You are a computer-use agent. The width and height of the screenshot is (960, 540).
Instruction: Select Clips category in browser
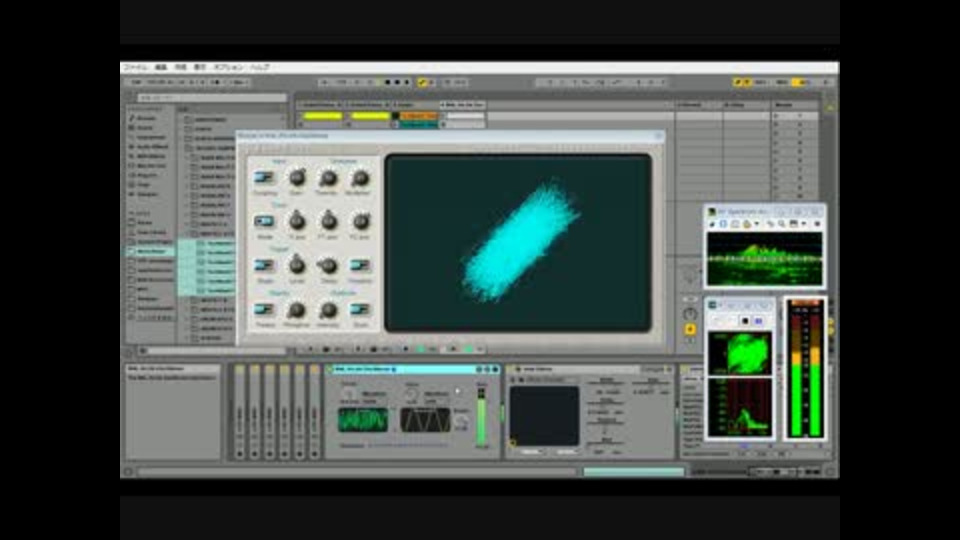143,184
